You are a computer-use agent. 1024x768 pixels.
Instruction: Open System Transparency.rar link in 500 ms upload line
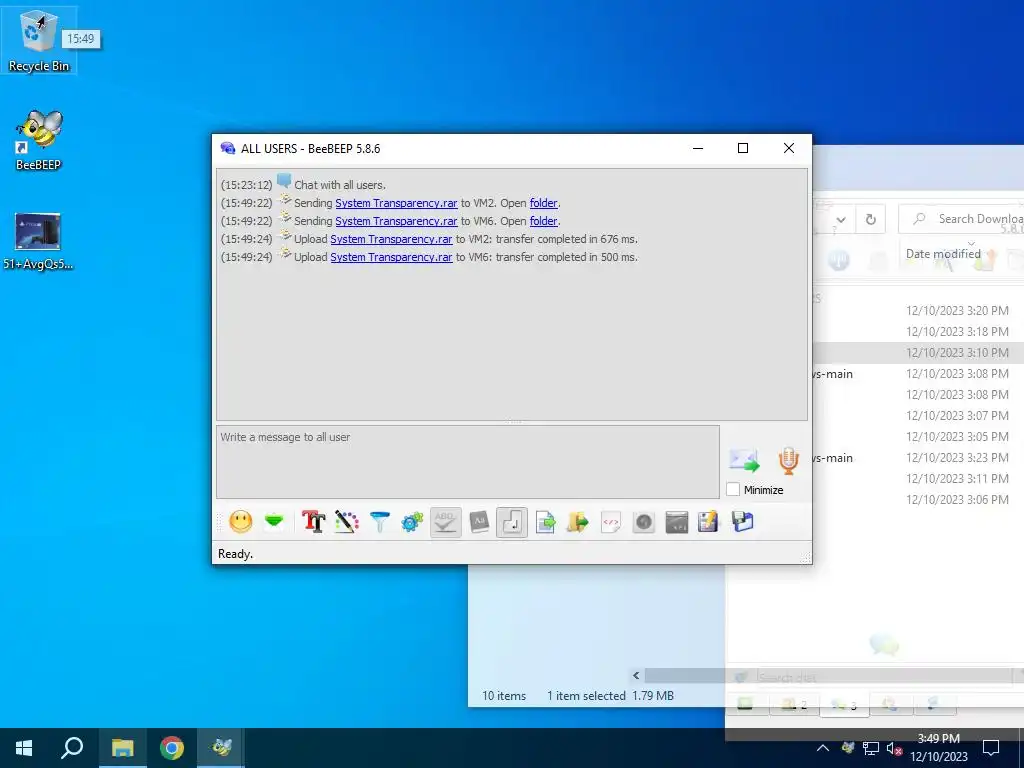click(x=391, y=257)
